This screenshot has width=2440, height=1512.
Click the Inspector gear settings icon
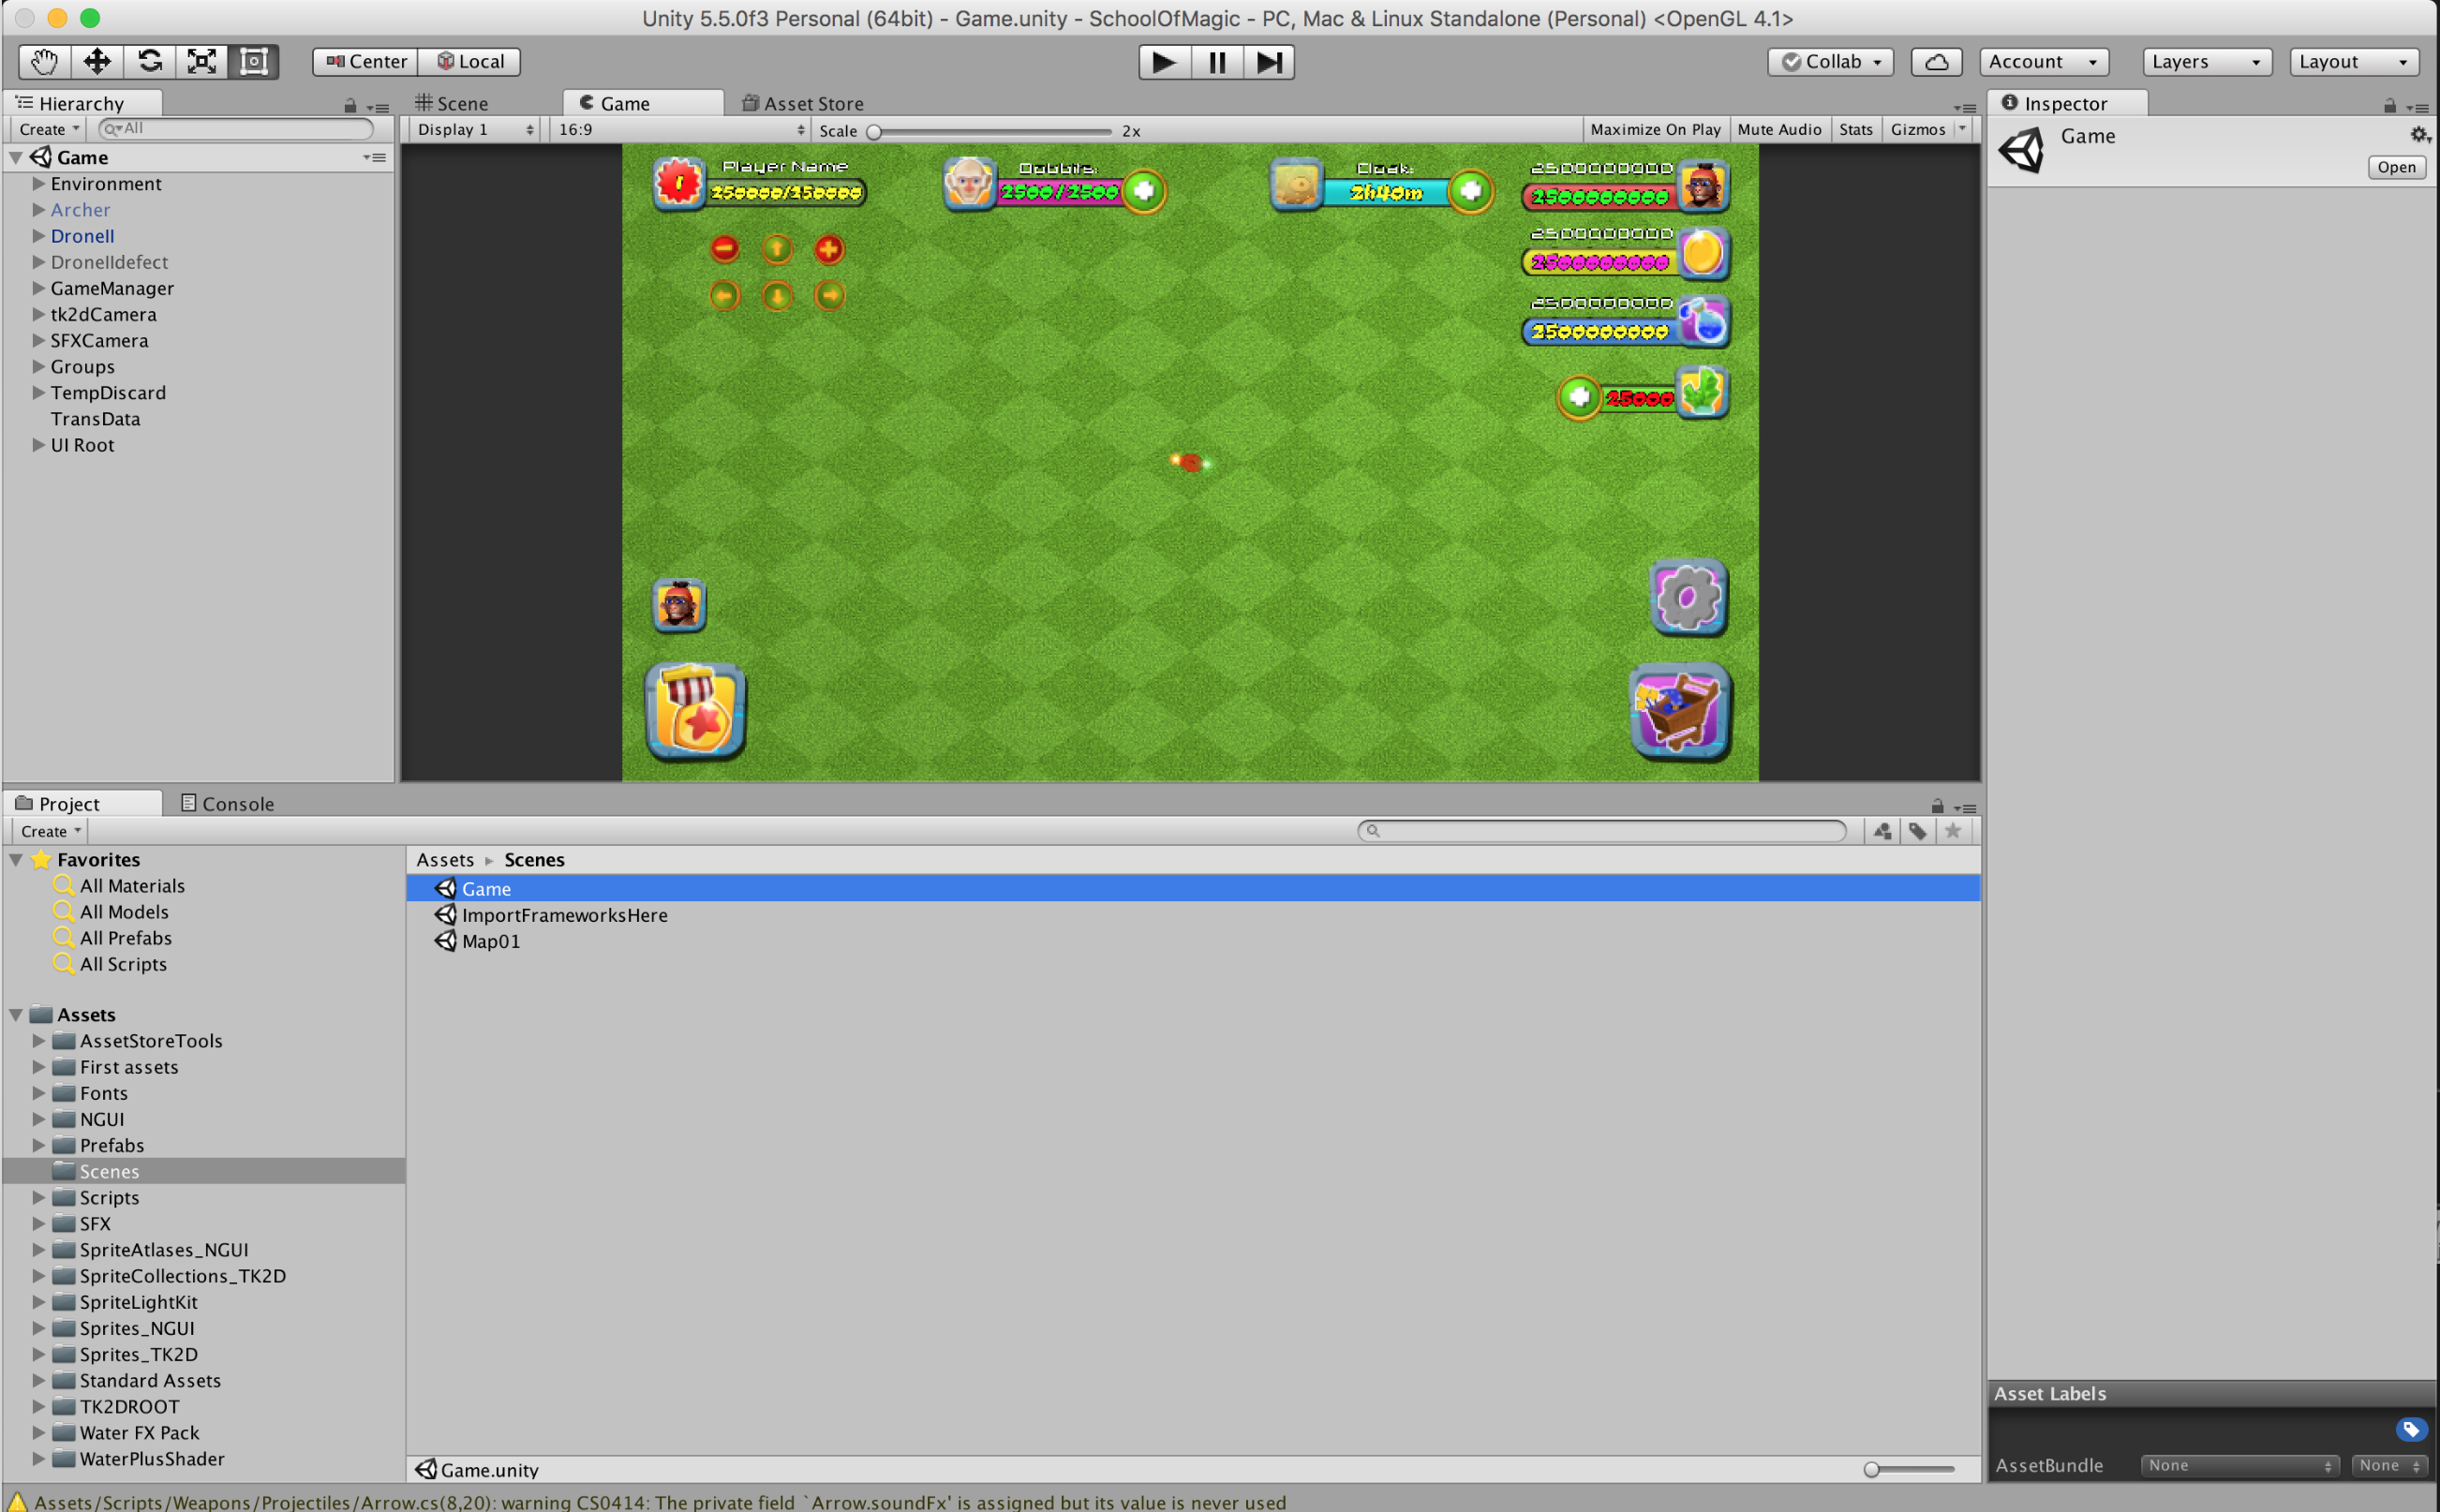pyautogui.click(x=2419, y=134)
